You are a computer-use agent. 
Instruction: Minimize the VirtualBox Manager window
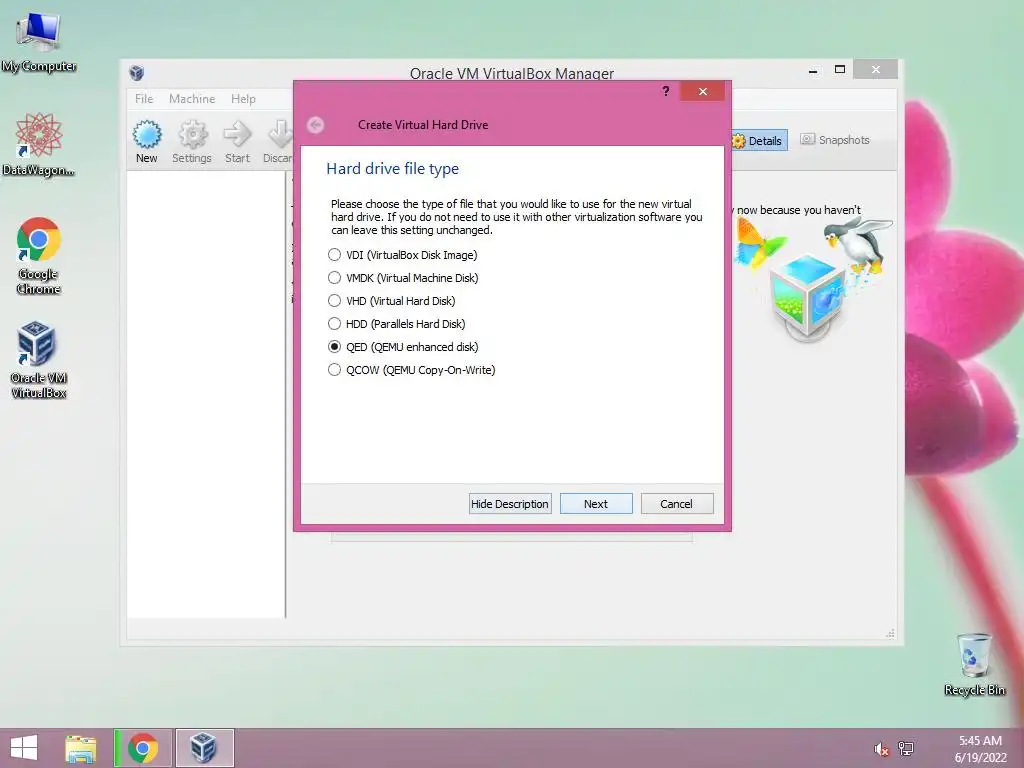[813, 70]
